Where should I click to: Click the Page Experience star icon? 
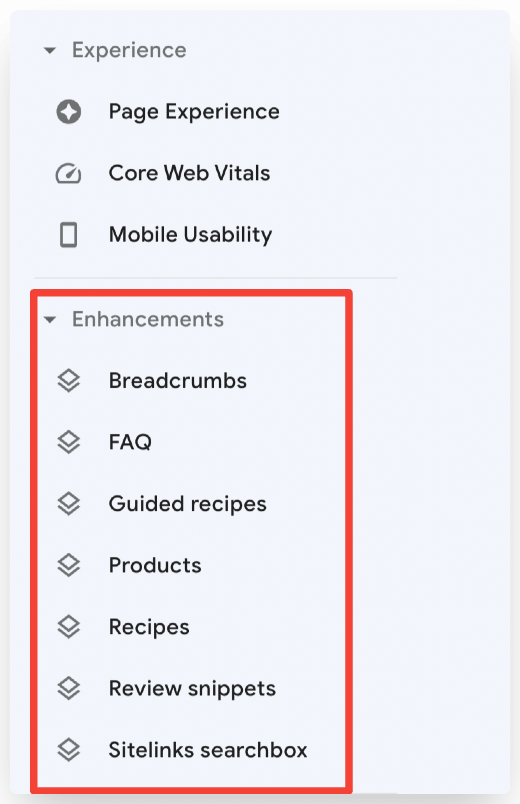69,112
